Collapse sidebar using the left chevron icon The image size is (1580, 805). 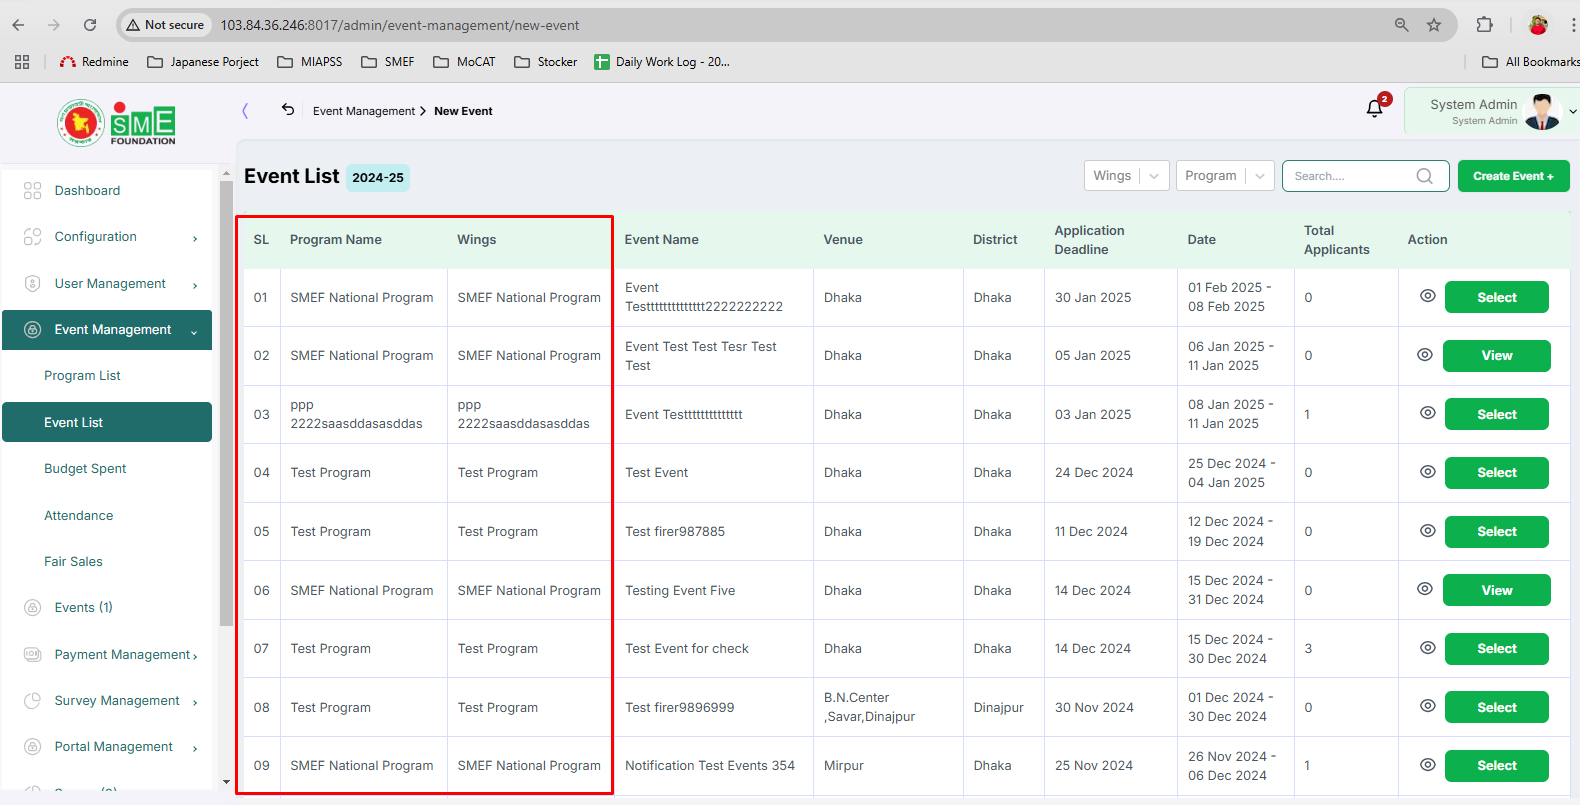point(245,111)
